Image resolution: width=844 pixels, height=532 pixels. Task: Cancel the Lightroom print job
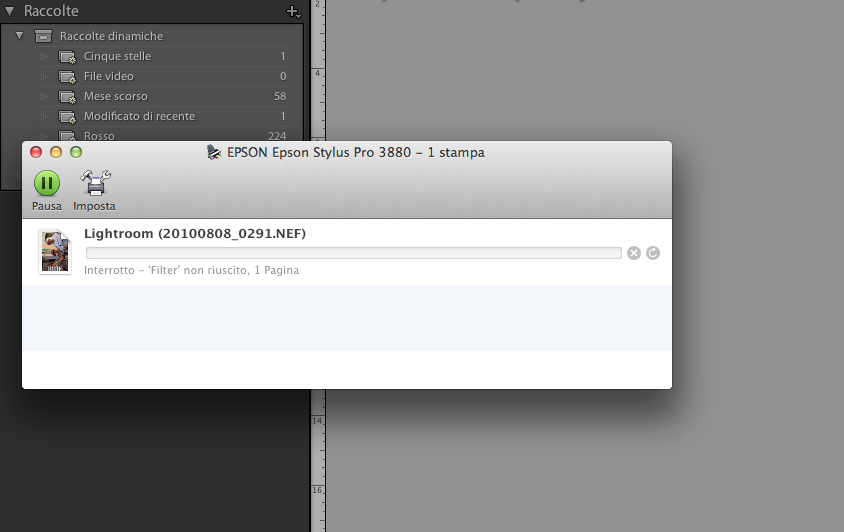click(x=634, y=253)
